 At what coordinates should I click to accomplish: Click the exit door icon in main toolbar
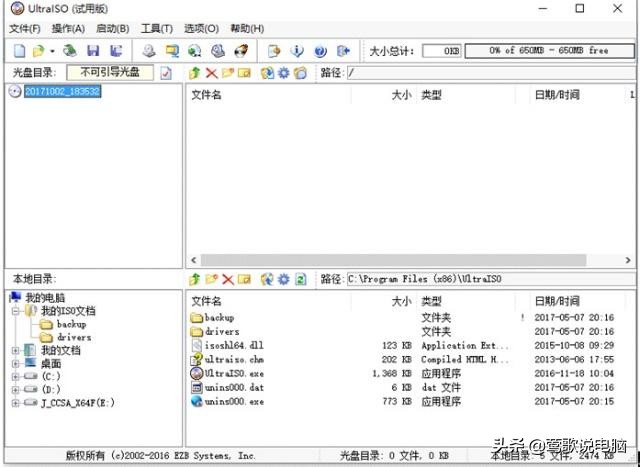tap(343, 51)
